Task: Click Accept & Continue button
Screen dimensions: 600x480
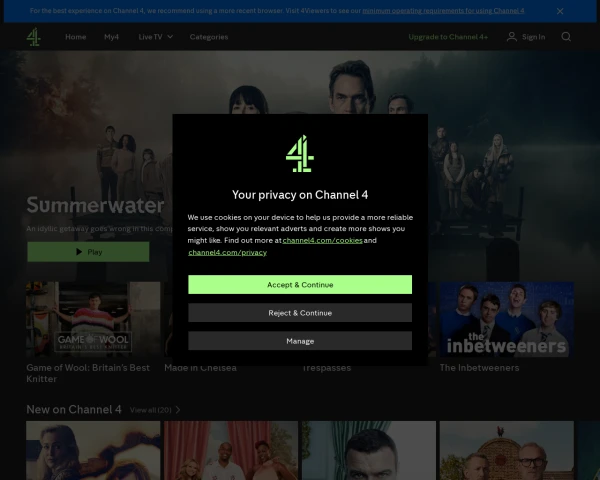Action: (300, 284)
